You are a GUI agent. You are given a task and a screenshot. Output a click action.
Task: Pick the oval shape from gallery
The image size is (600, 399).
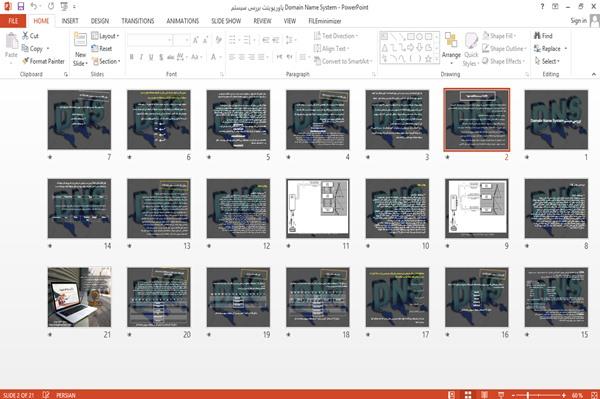pos(420,37)
